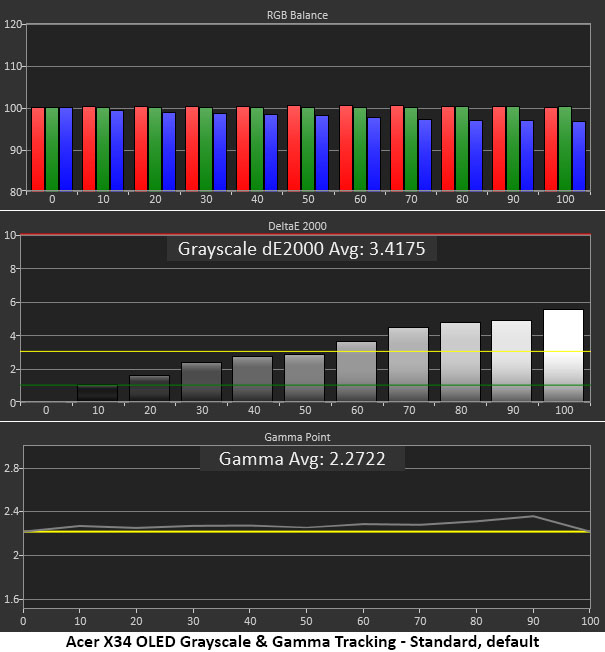Click the red bar at 90 in RGB Balance
Image resolution: width=605 pixels, height=652 pixels.
(x=499, y=148)
